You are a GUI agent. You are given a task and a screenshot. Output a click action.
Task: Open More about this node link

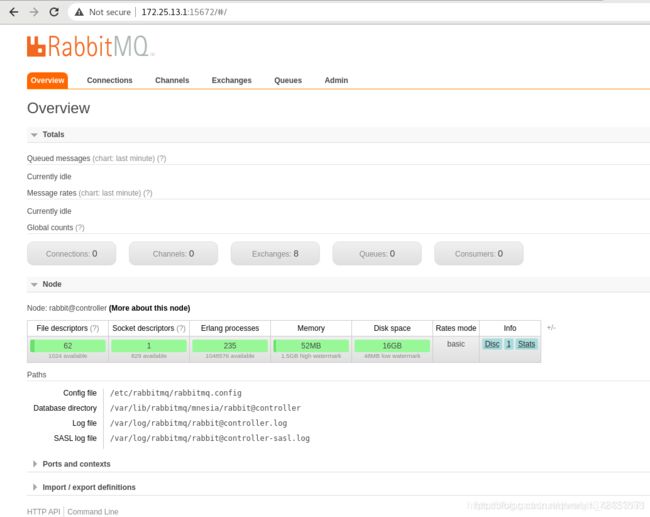coord(149,308)
